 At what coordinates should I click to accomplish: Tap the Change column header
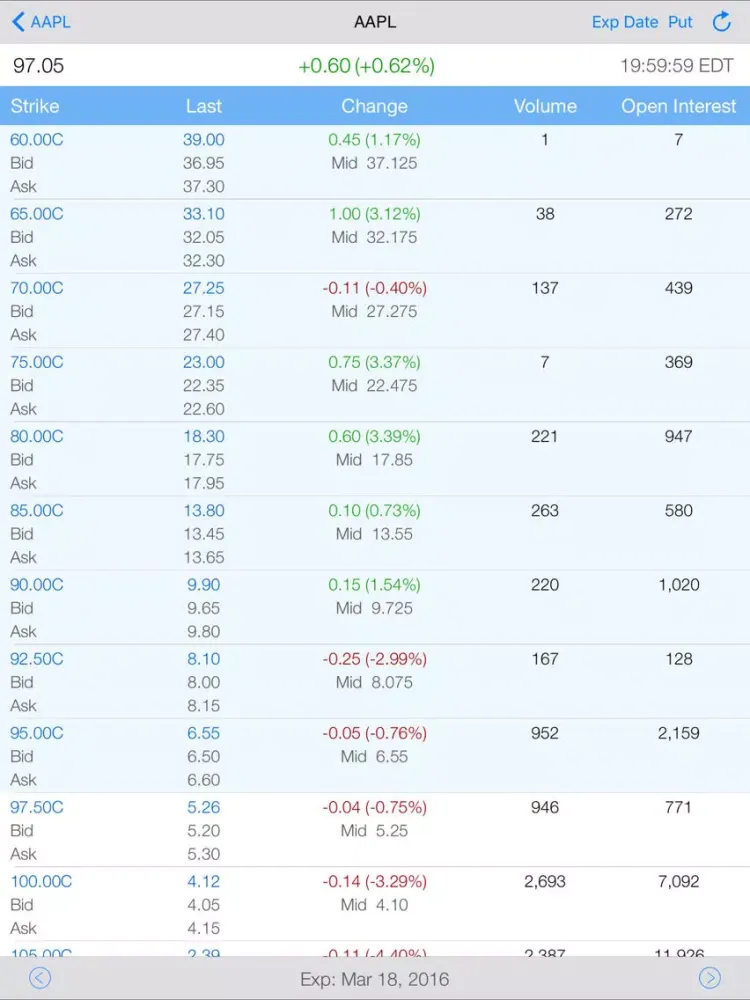coord(374,106)
